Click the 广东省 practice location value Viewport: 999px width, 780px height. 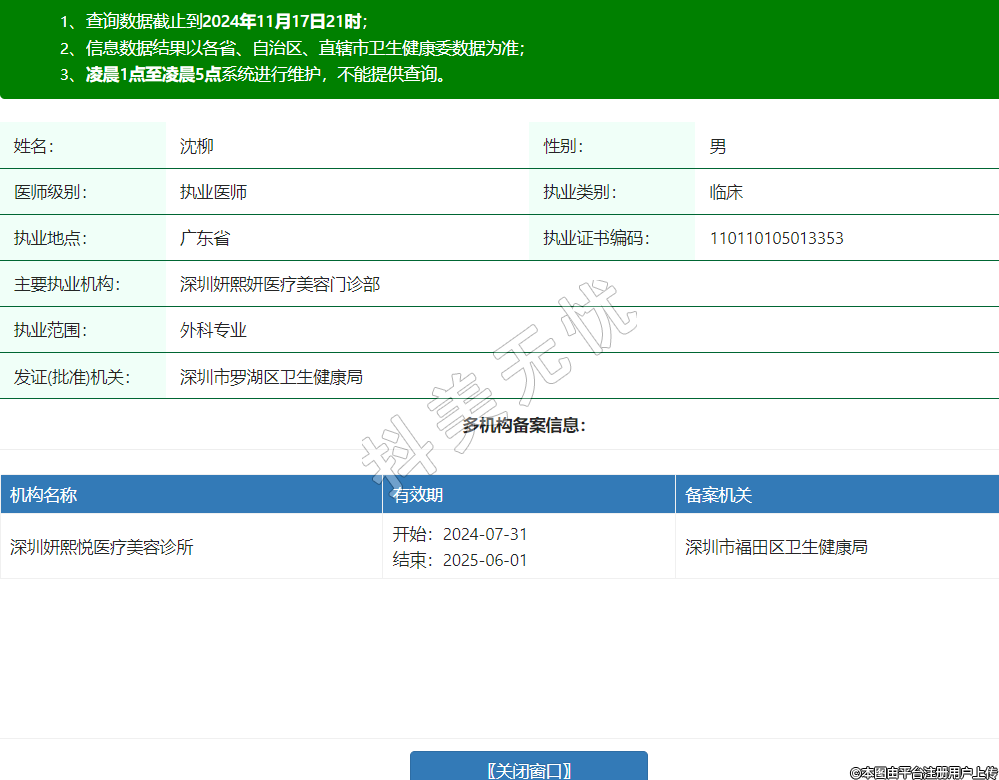click(205, 238)
